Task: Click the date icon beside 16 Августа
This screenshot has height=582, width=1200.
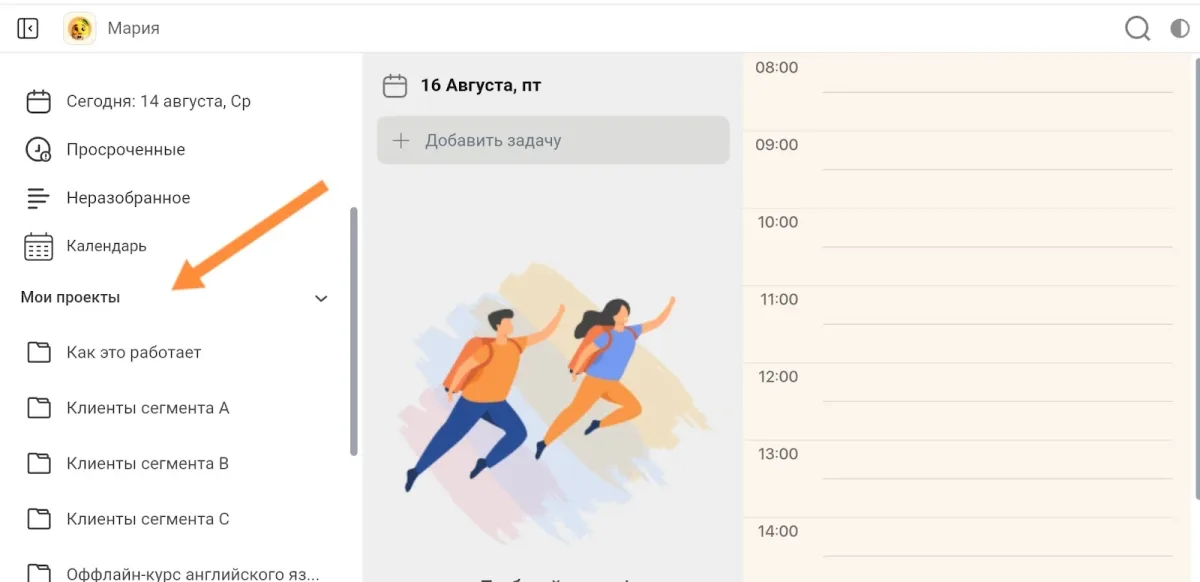Action: click(x=395, y=86)
